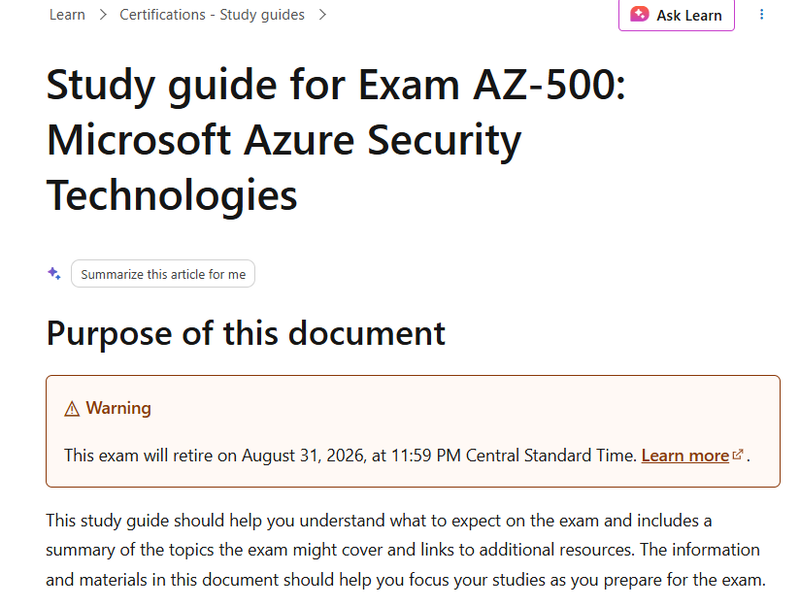Screen dimensions: 800x613
Task: Click the warning triangle icon
Action: click(x=72, y=409)
